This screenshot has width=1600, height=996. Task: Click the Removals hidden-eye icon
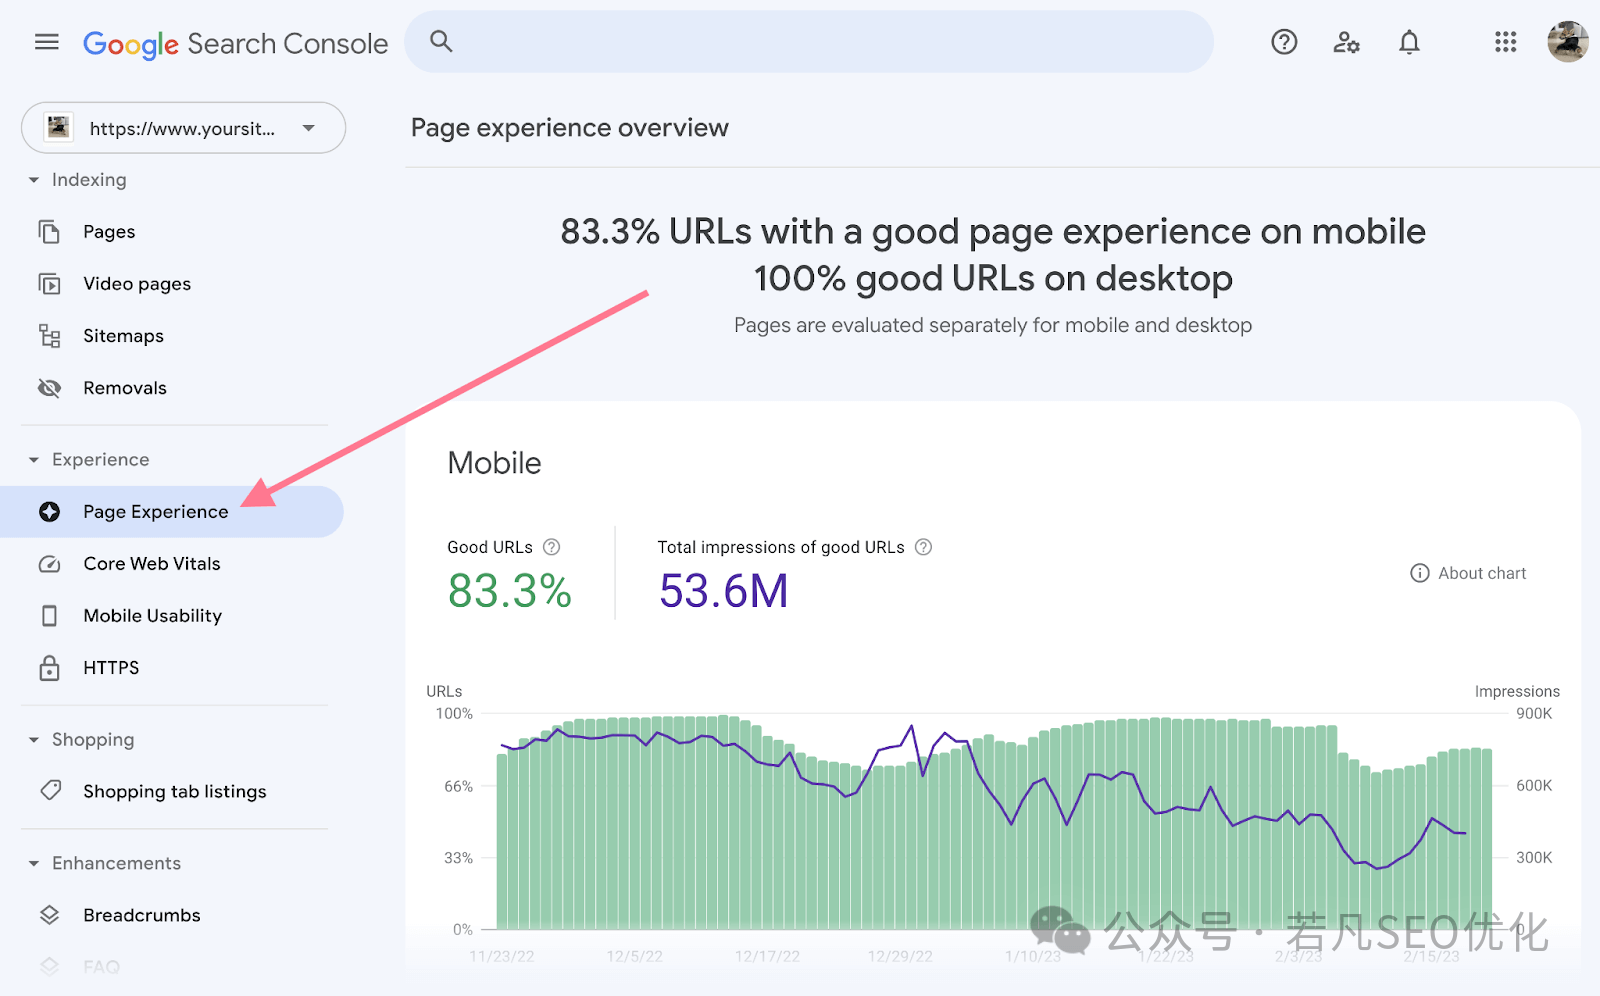click(49, 388)
